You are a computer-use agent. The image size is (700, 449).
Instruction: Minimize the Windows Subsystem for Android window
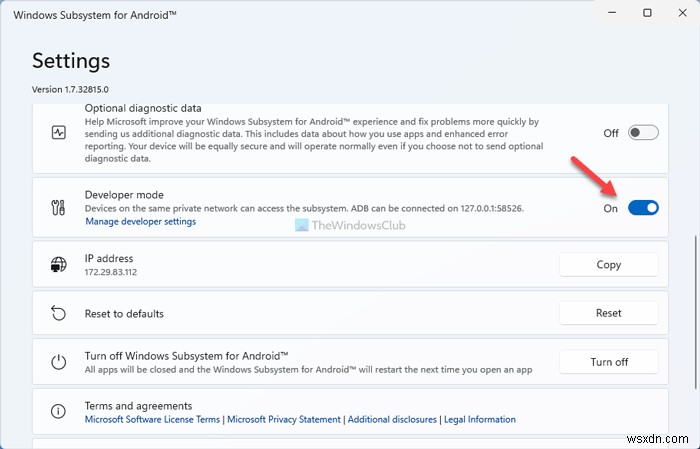(601, 13)
